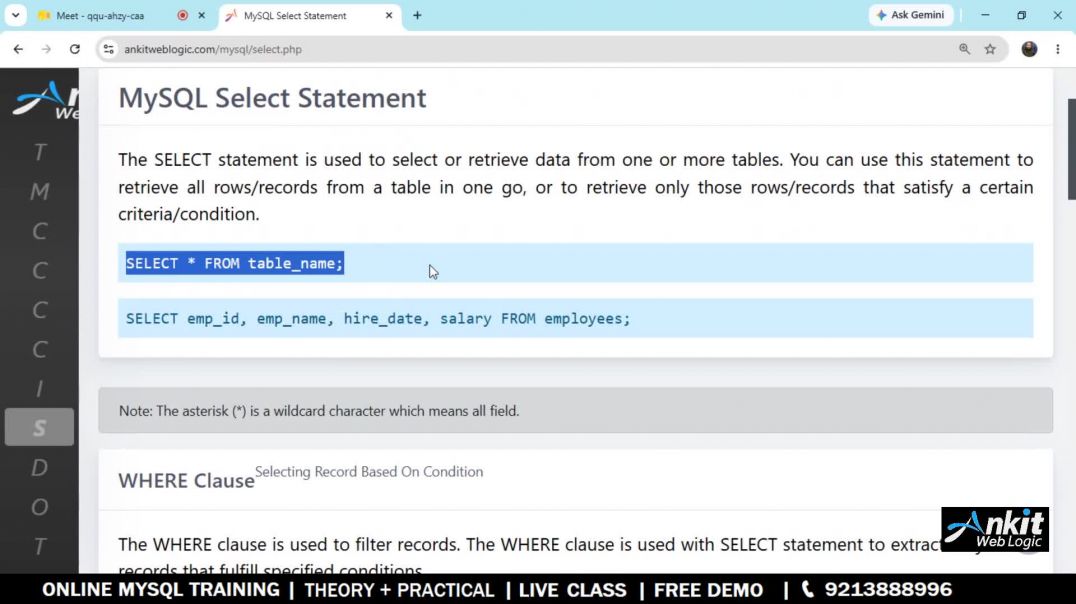Select the D item in sidebar
This screenshot has width=1076, height=604.
coord(40,468)
